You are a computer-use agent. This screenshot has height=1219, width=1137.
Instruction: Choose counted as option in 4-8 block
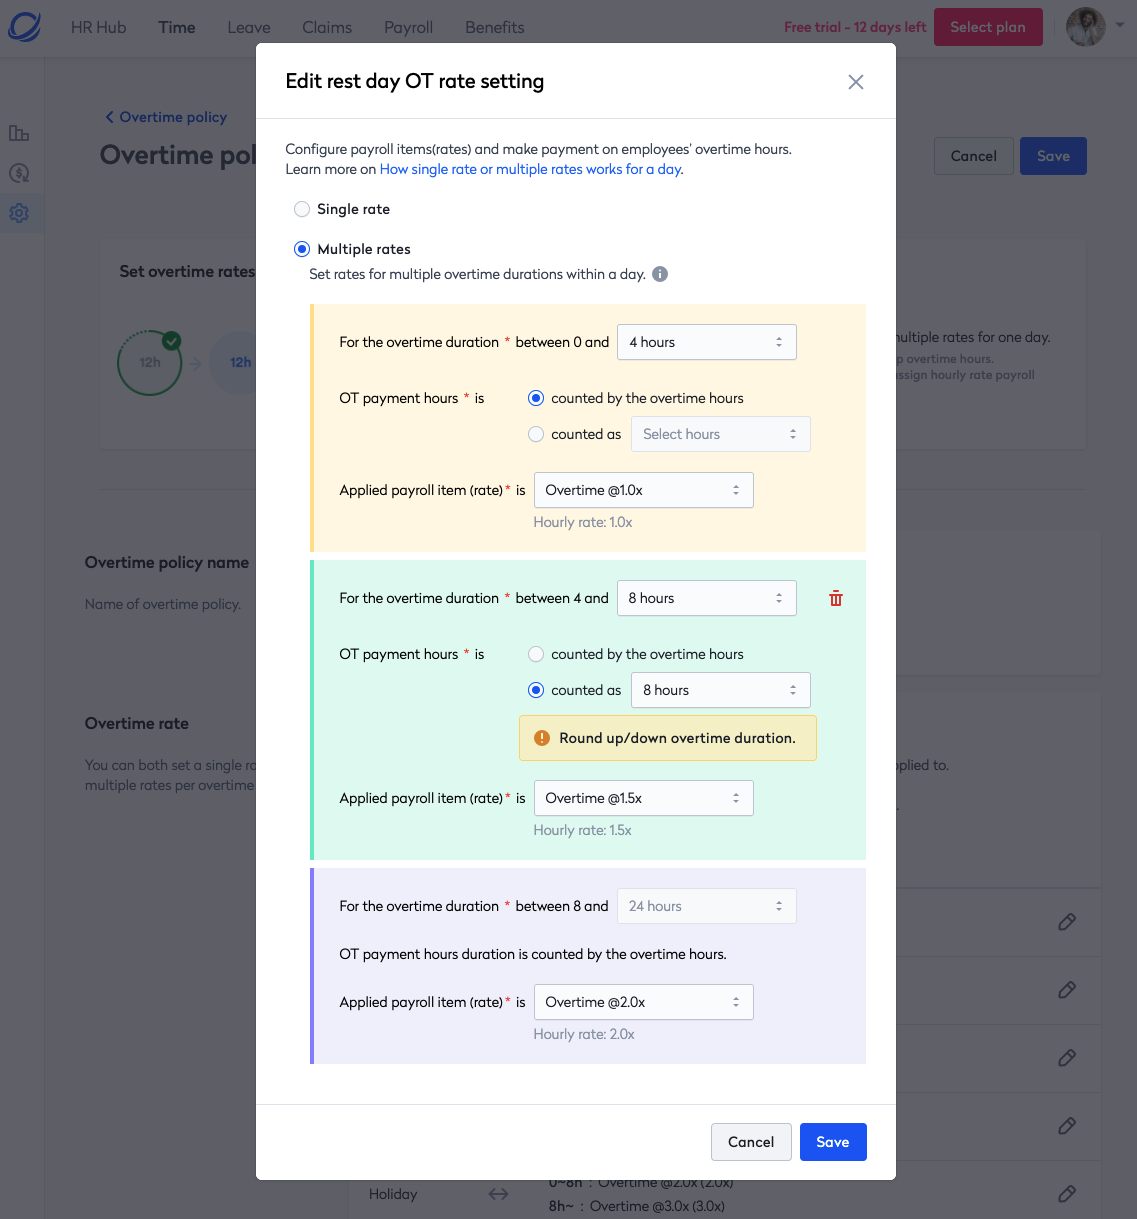click(x=536, y=690)
